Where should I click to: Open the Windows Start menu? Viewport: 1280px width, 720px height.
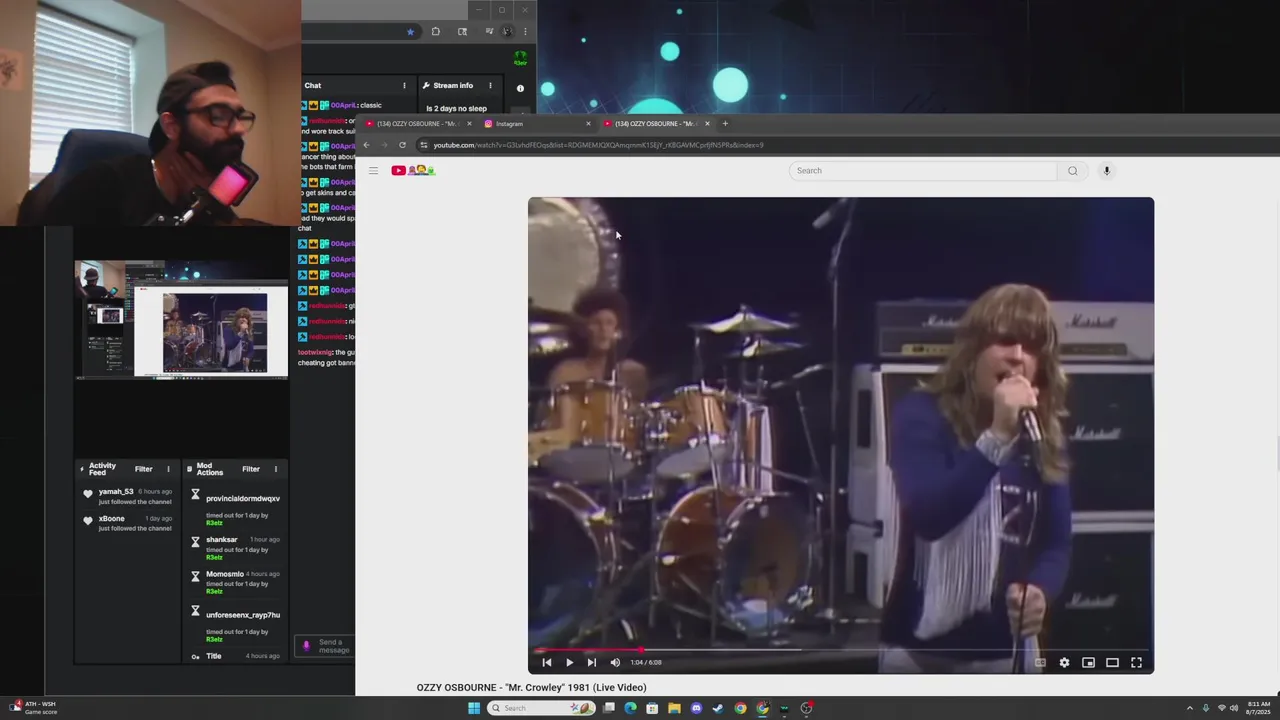click(x=474, y=708)
